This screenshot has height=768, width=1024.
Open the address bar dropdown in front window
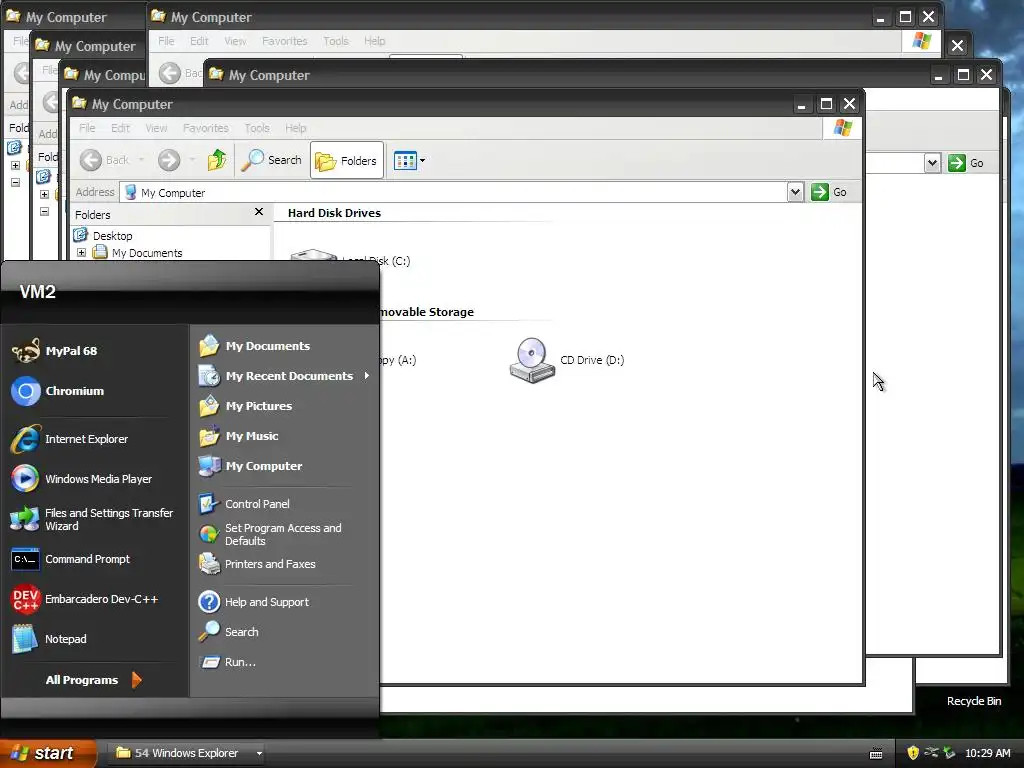tap(795, 192)
